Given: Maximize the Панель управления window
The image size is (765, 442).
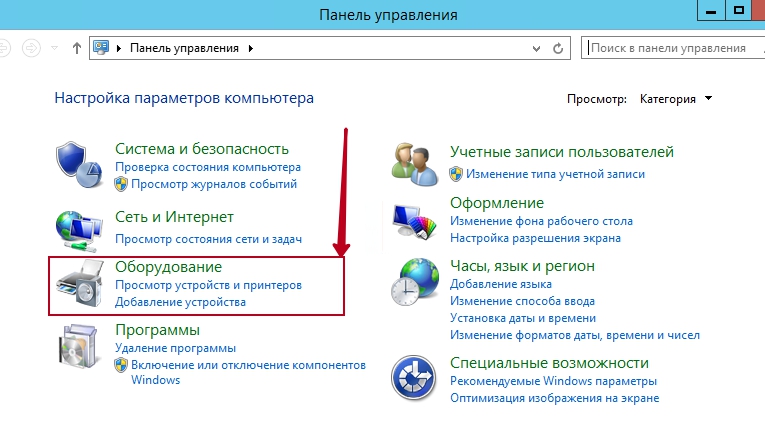Looking at the screenshot, I should pyautogui.click(x=739, y=10).
